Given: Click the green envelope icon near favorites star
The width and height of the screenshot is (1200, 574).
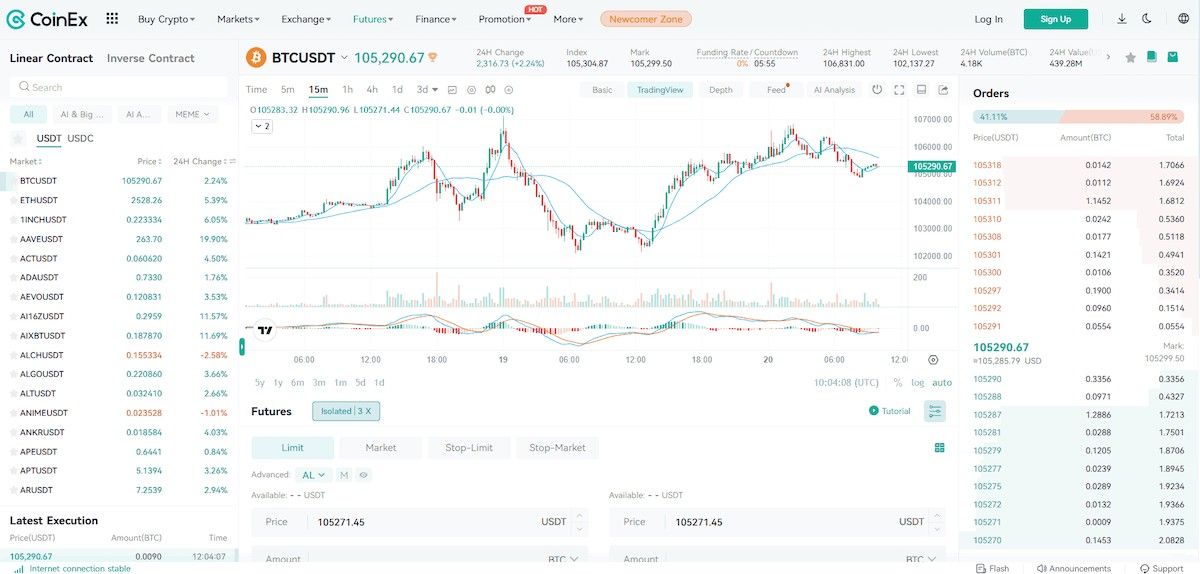Looking at the screenshot, I should [1173, 57].
